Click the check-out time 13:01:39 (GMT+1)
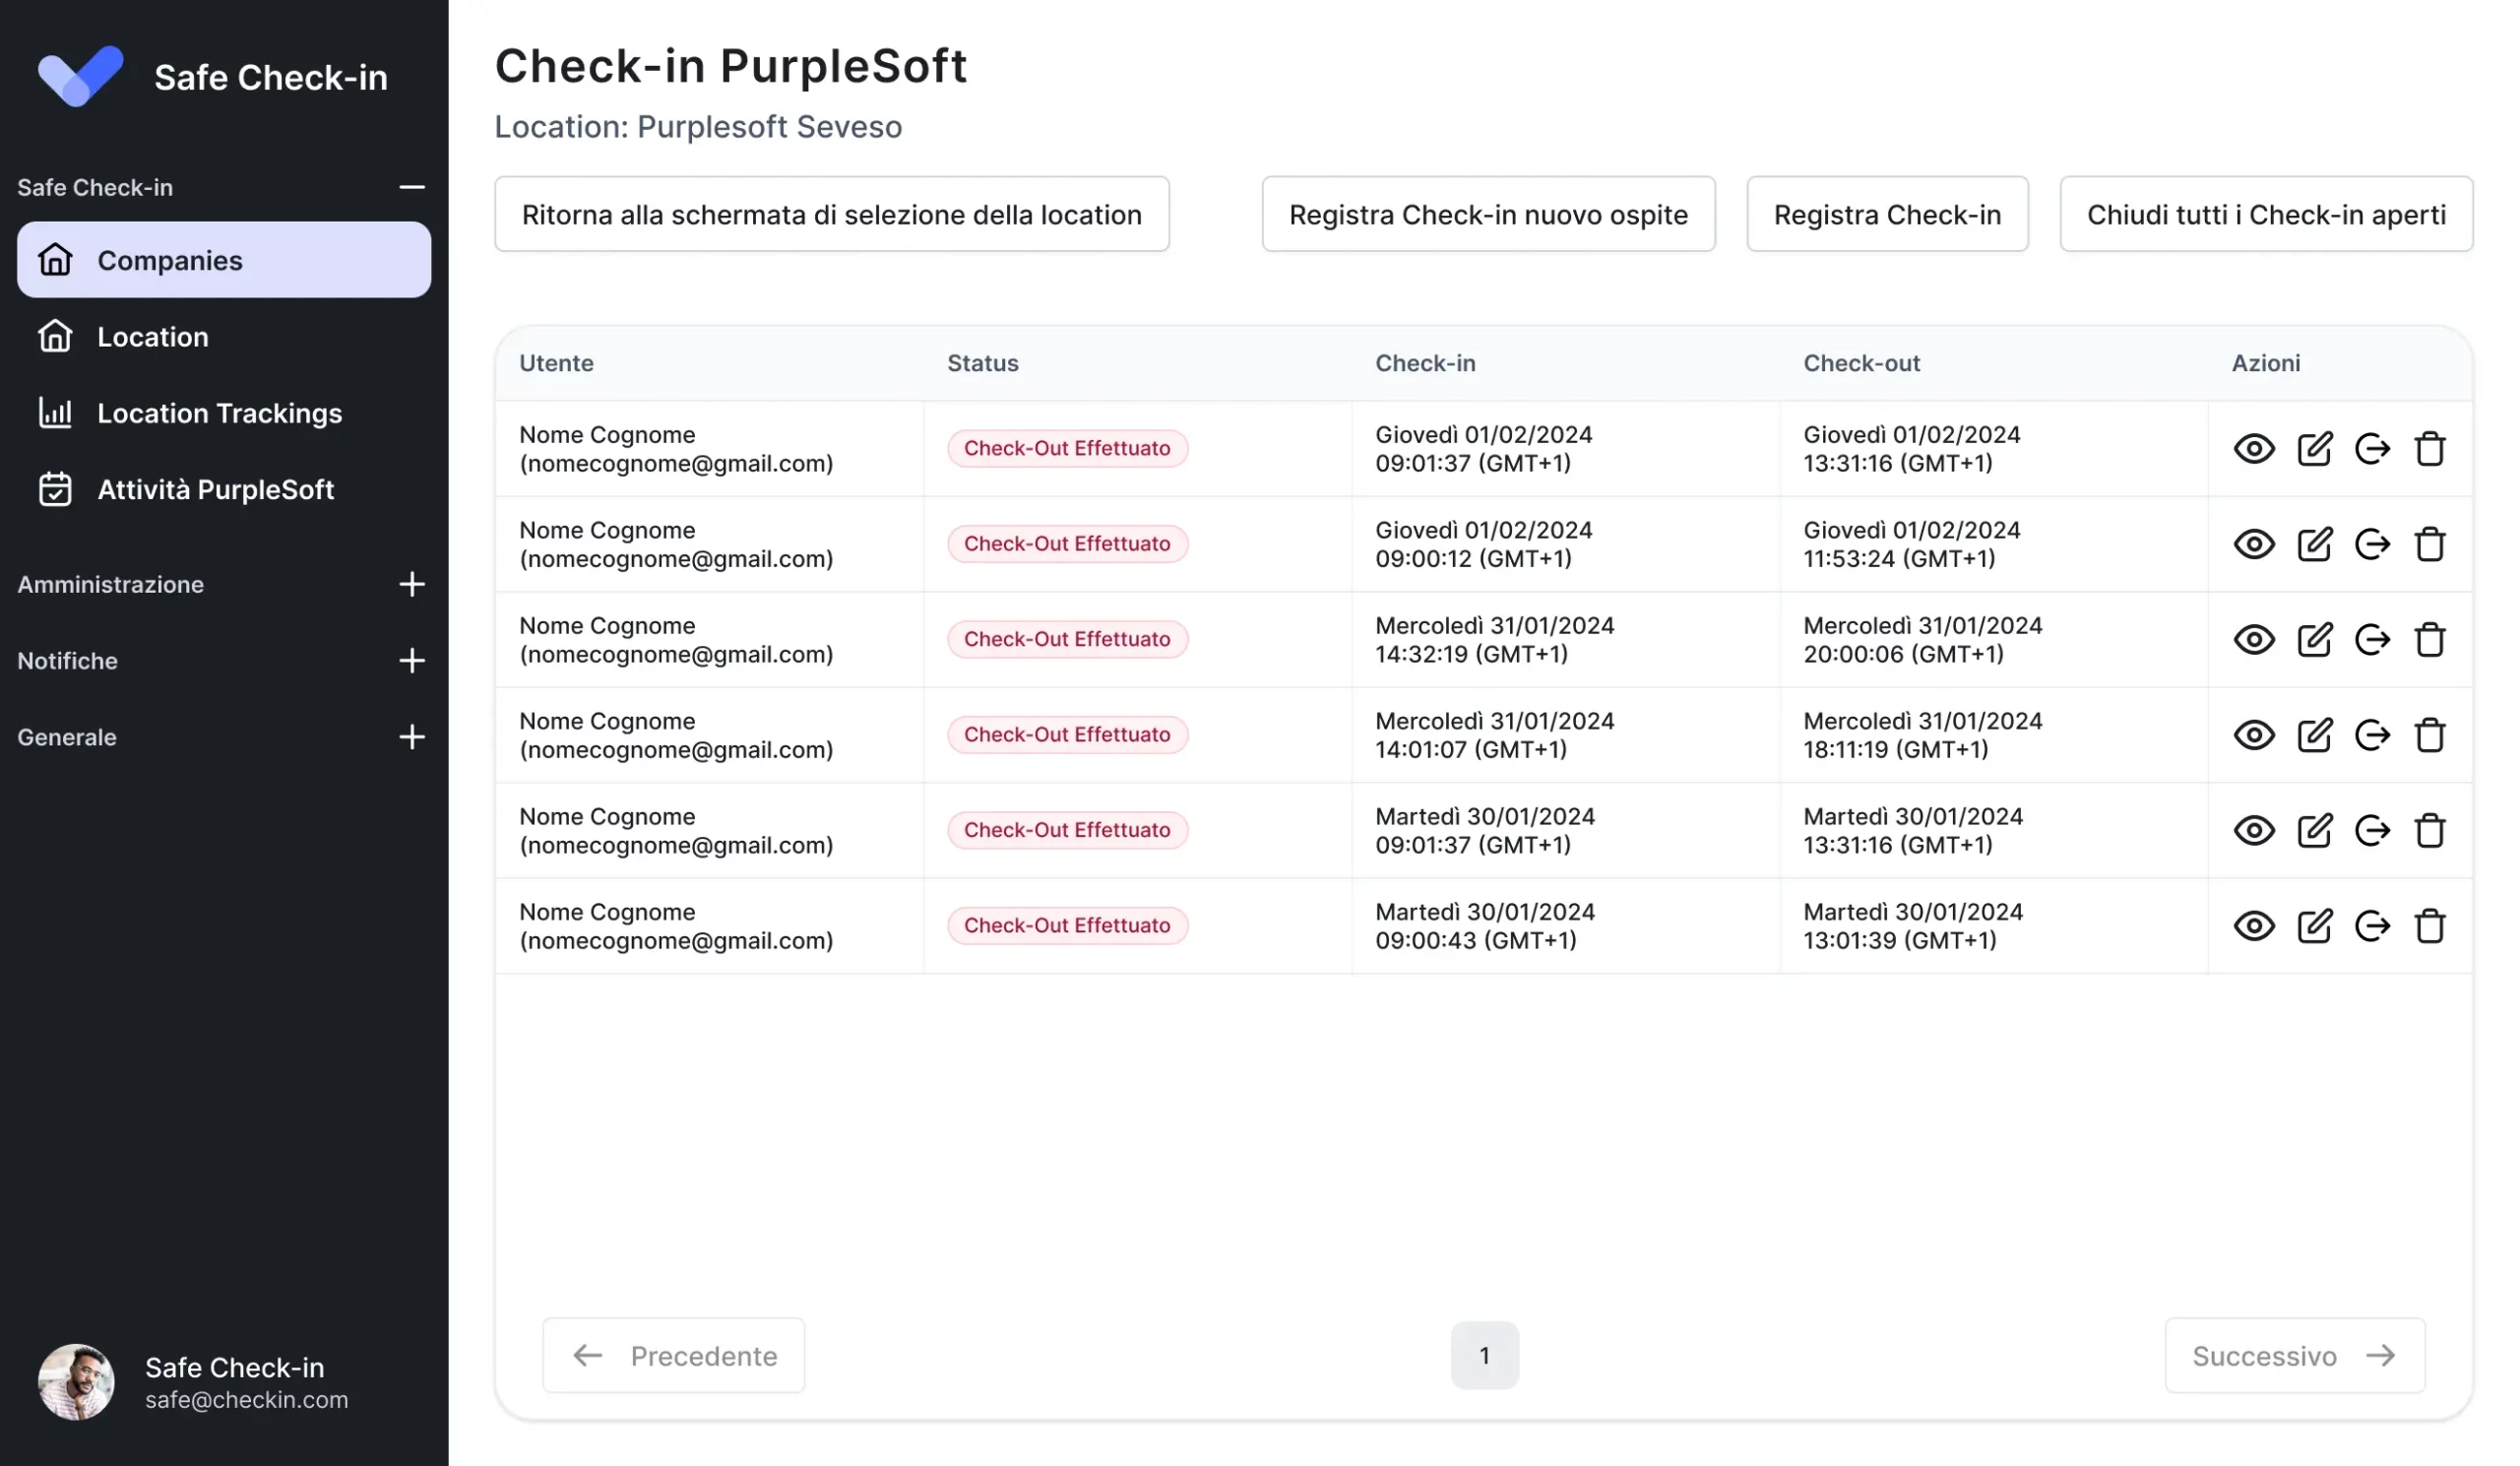Viewport: 2520px width, 1466px height. pos(1899,940)
